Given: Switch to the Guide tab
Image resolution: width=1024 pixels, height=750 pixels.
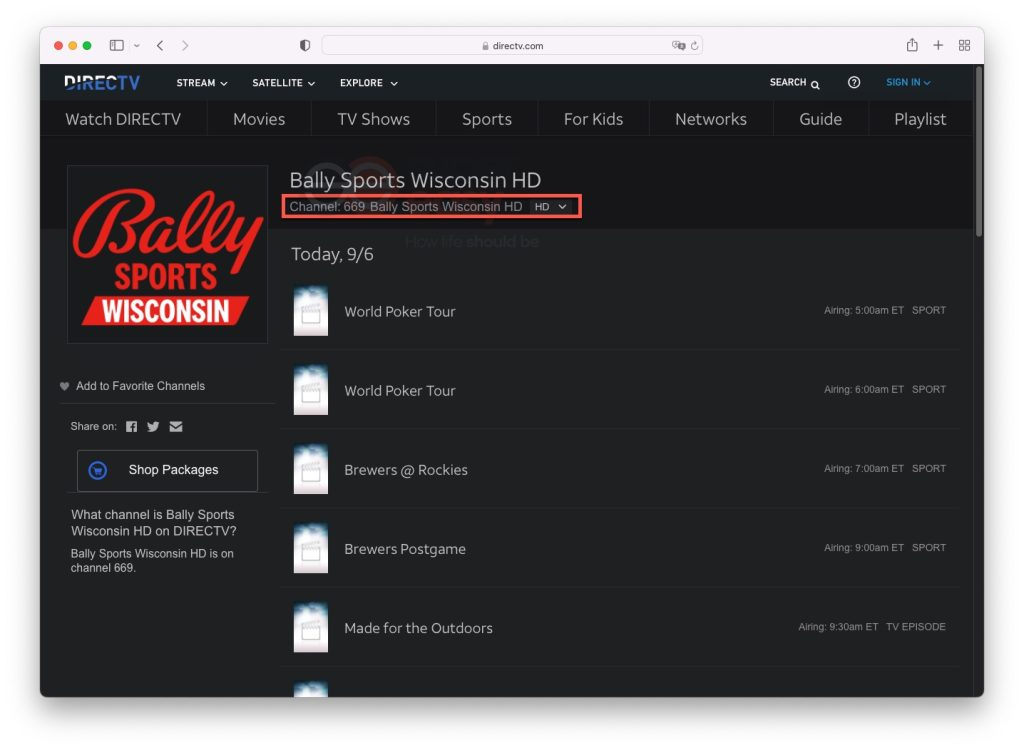Looking at the screenshot, I should [x=820, y=119].
